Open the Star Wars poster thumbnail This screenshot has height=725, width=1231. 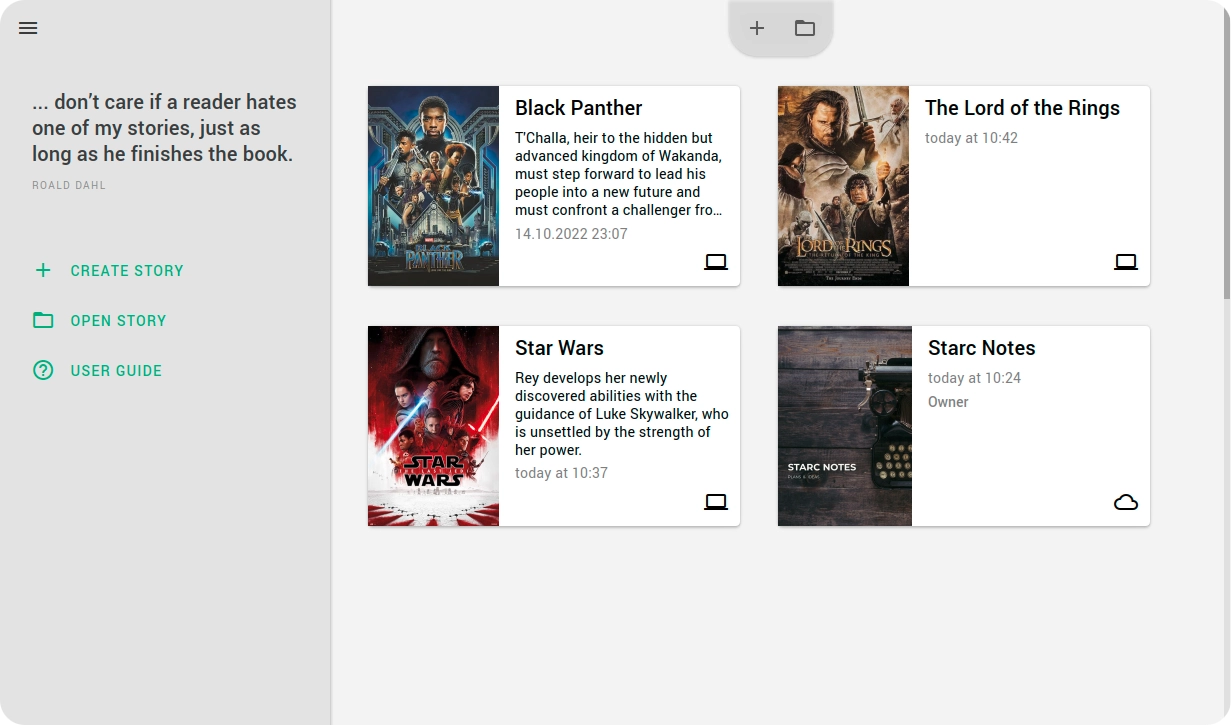click(433, 426)
